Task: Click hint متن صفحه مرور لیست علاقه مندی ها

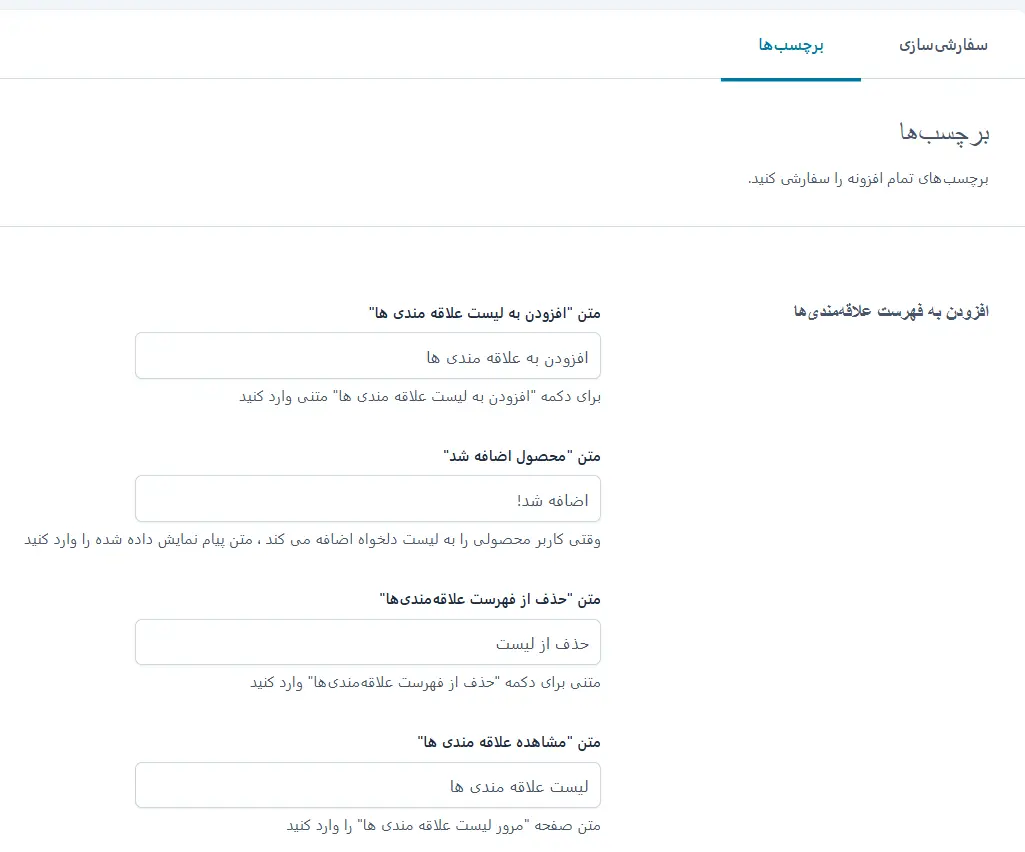Action: click(443, 826)
